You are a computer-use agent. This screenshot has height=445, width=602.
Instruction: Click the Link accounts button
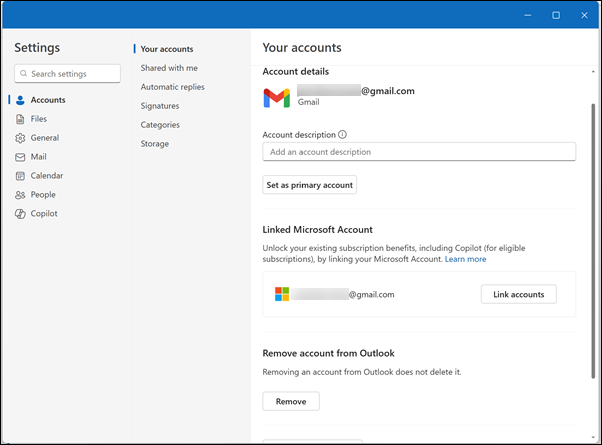click(519, 294)
